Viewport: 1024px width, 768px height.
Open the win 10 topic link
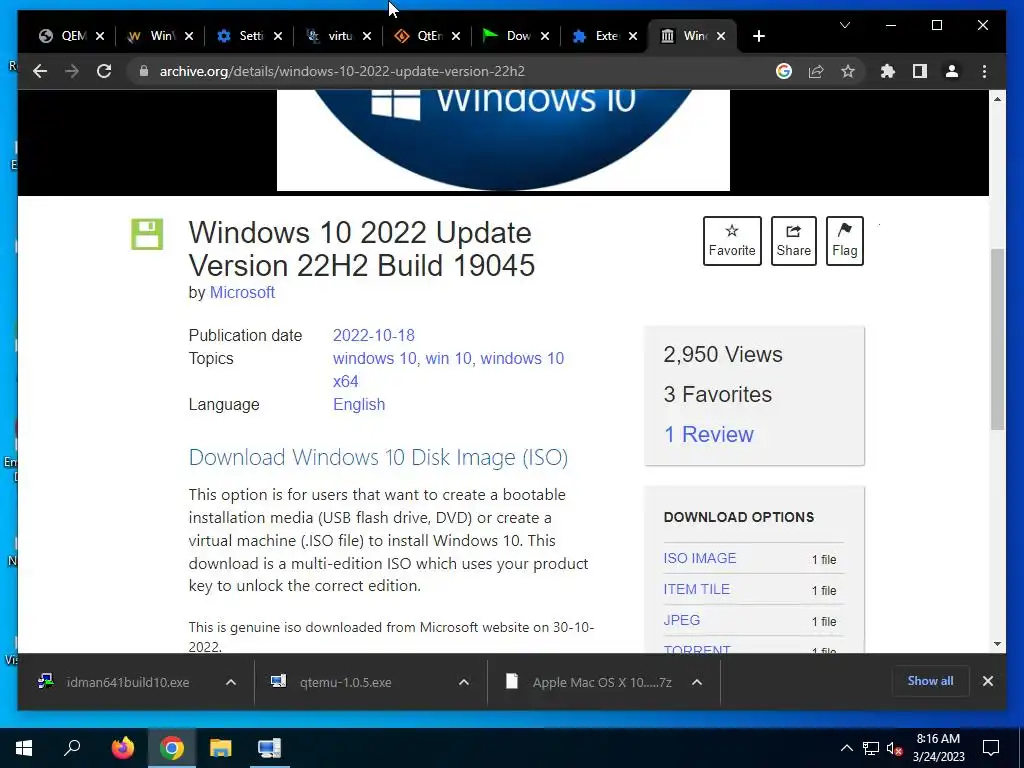[x=447, y=358]
